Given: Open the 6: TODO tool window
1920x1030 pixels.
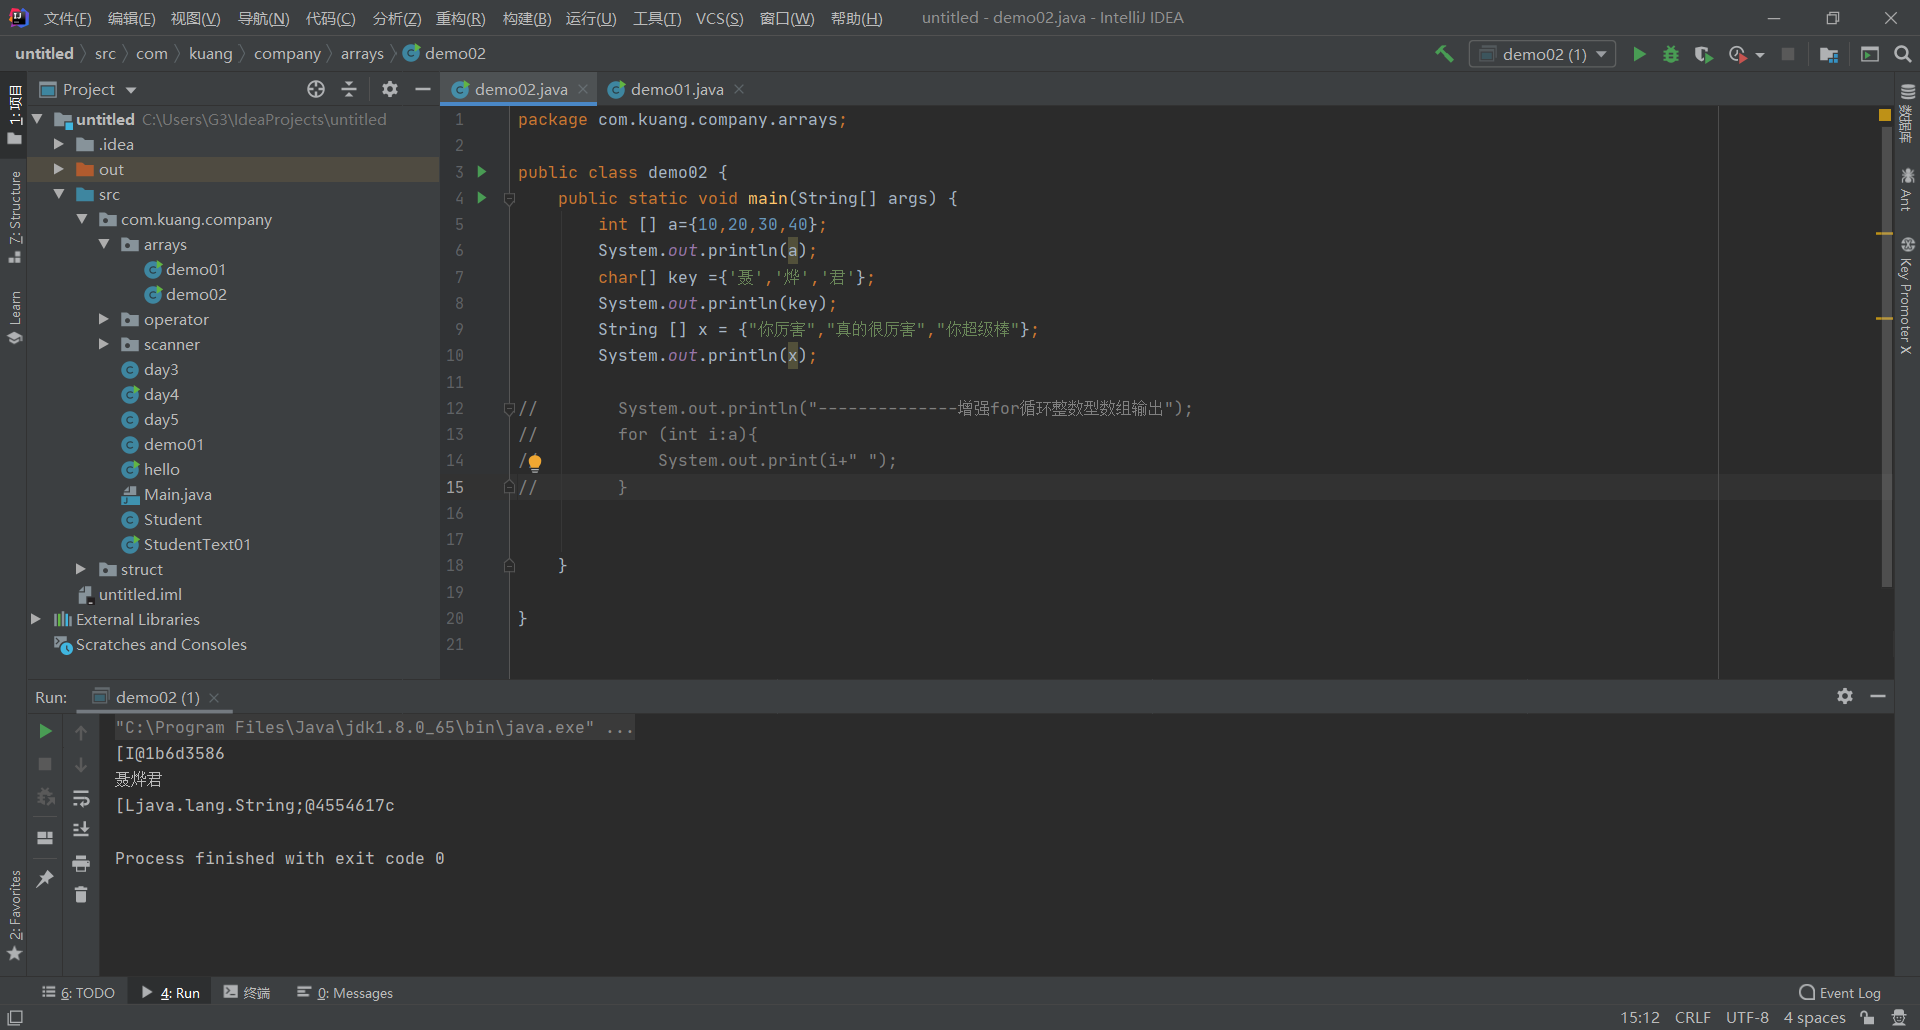Looking at the screenshot, I should click(x=79, y=993).
